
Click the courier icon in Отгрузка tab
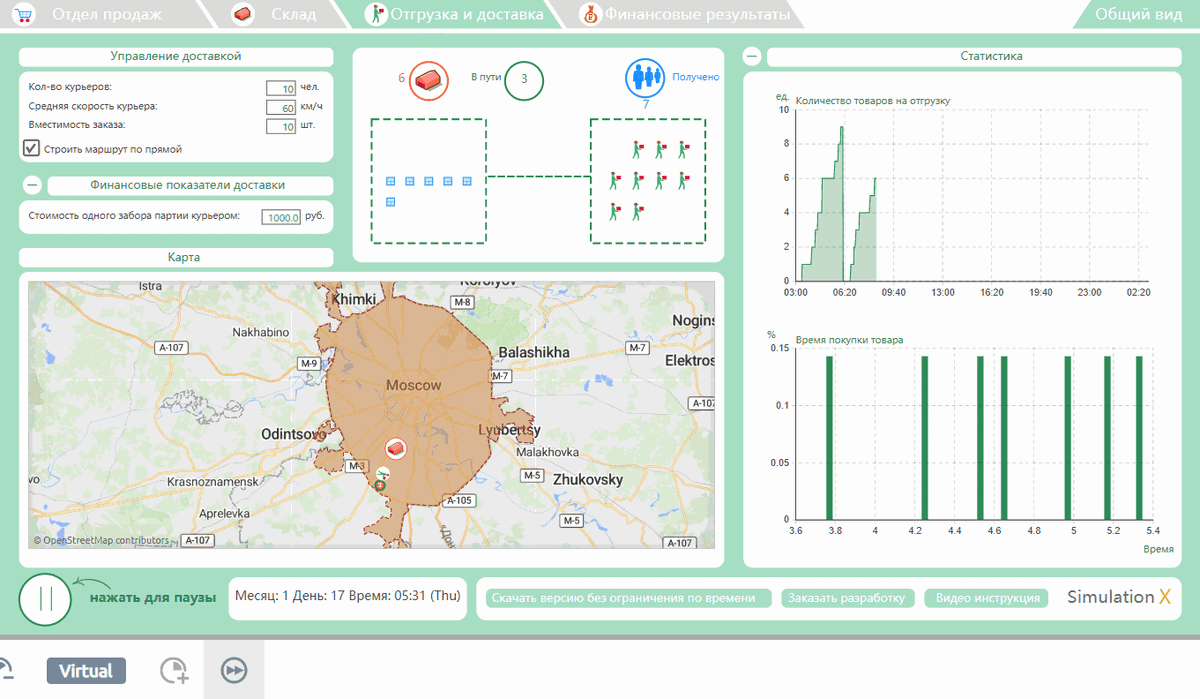(x=377, y=14)
